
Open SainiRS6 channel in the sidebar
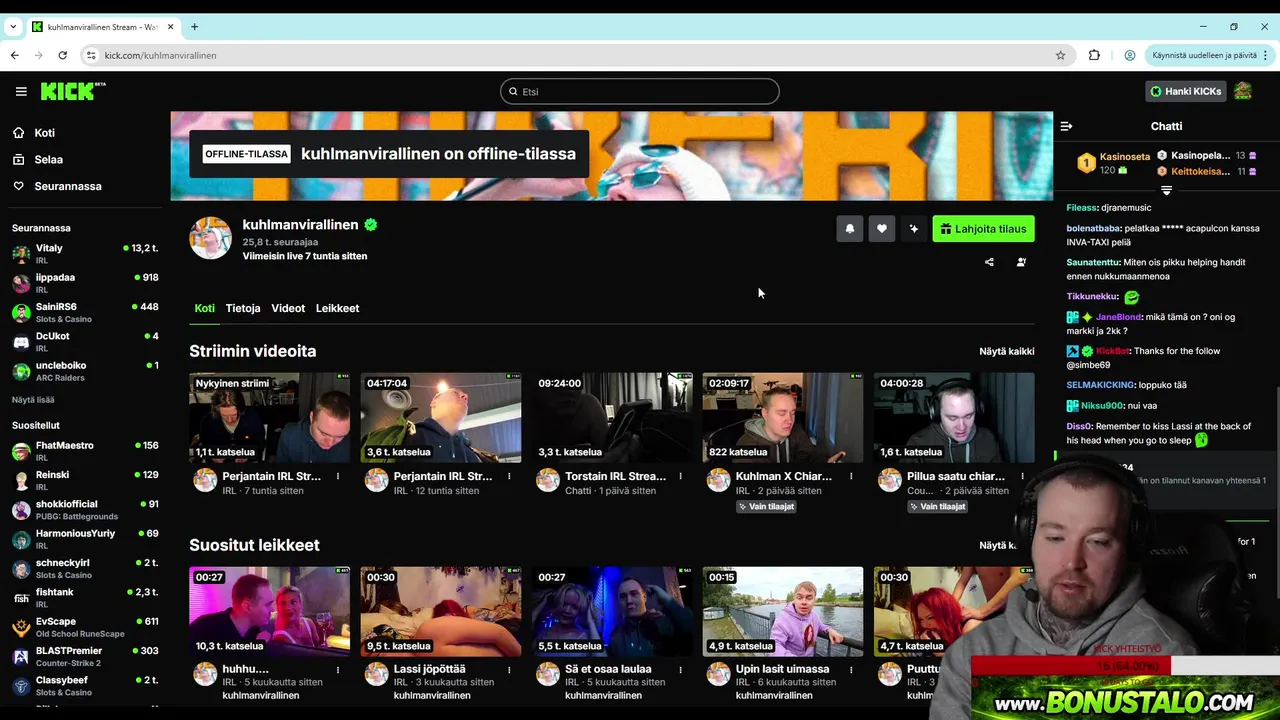pos(85,312)
